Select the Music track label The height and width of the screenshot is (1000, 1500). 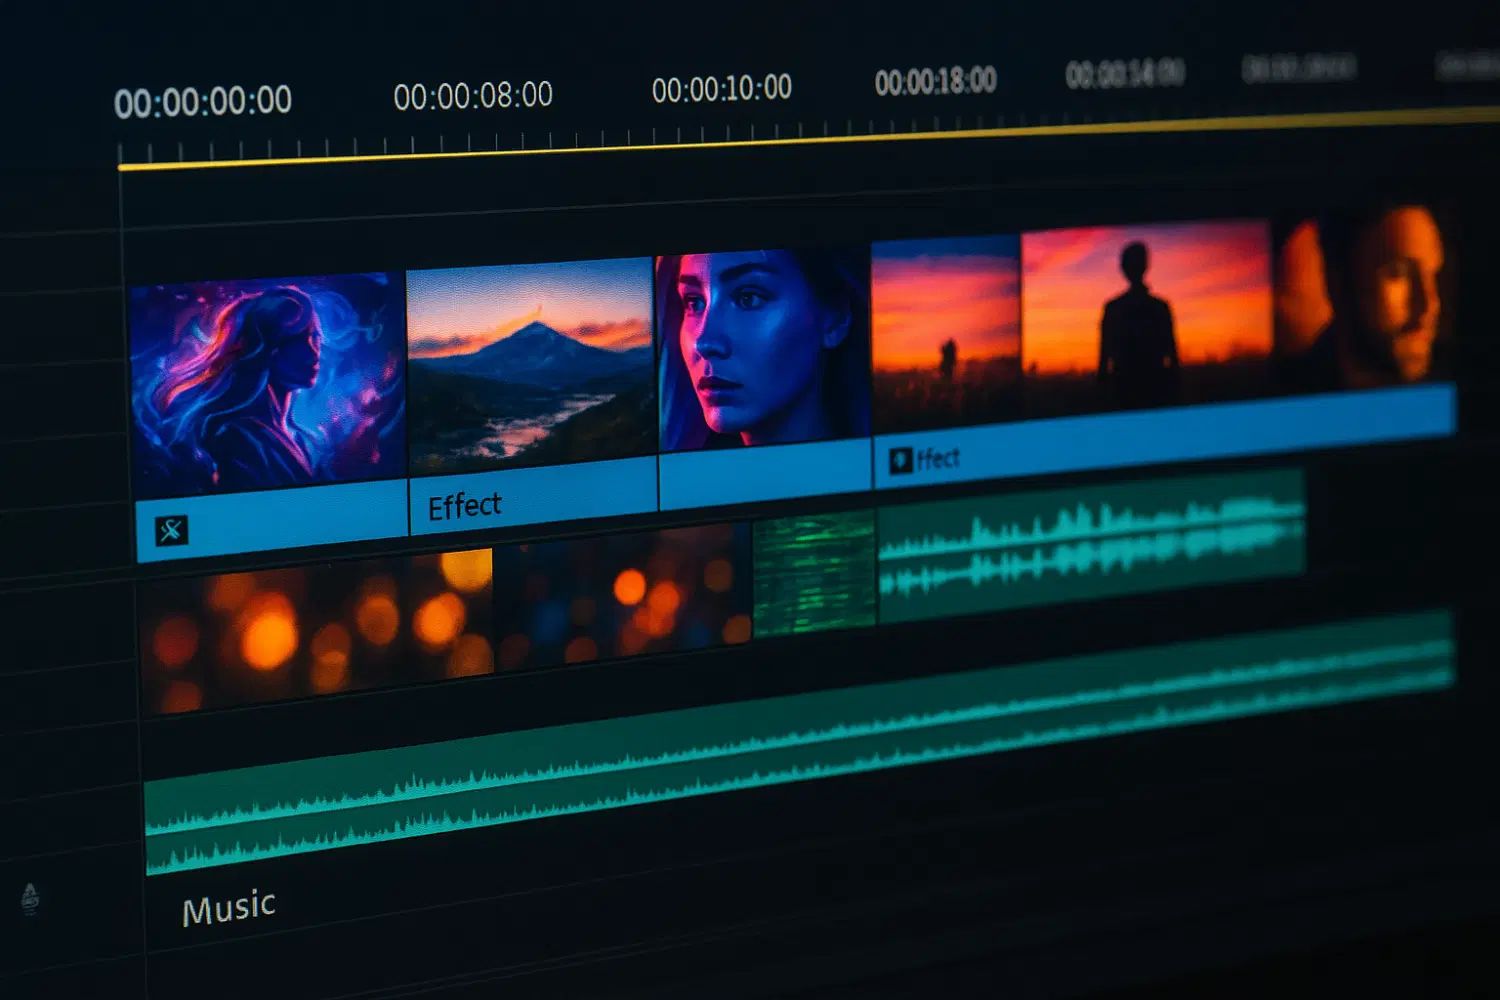click(228, 908)
